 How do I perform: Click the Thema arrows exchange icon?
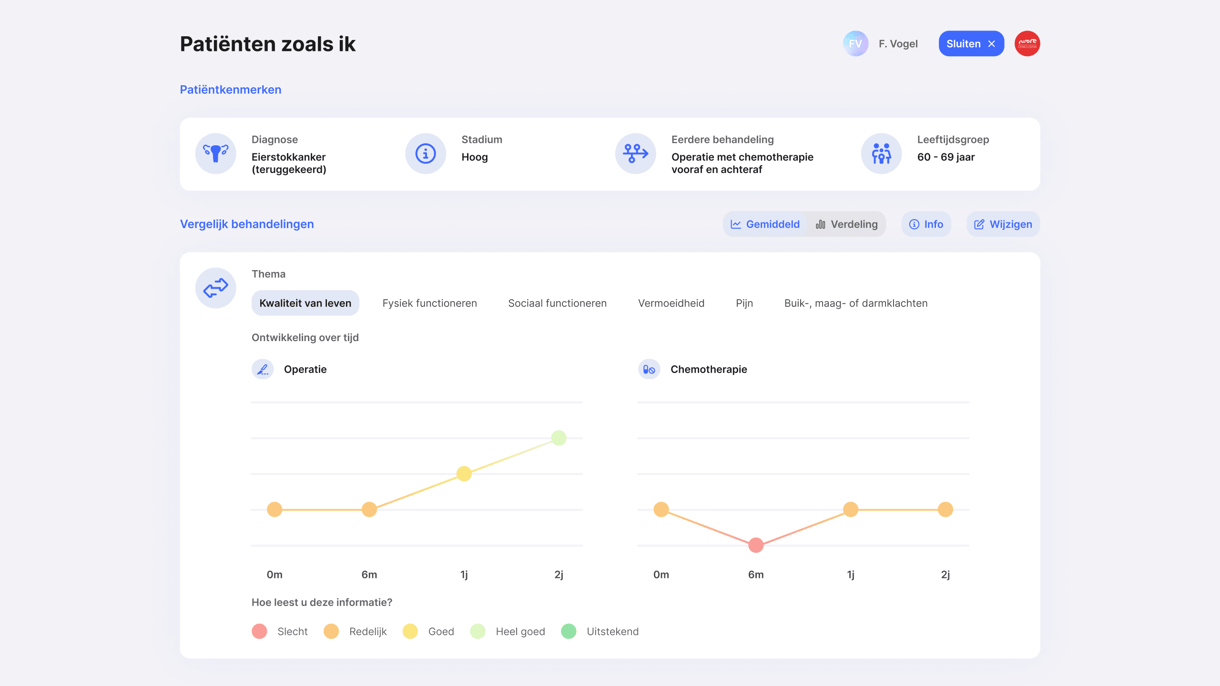[215, 288]
